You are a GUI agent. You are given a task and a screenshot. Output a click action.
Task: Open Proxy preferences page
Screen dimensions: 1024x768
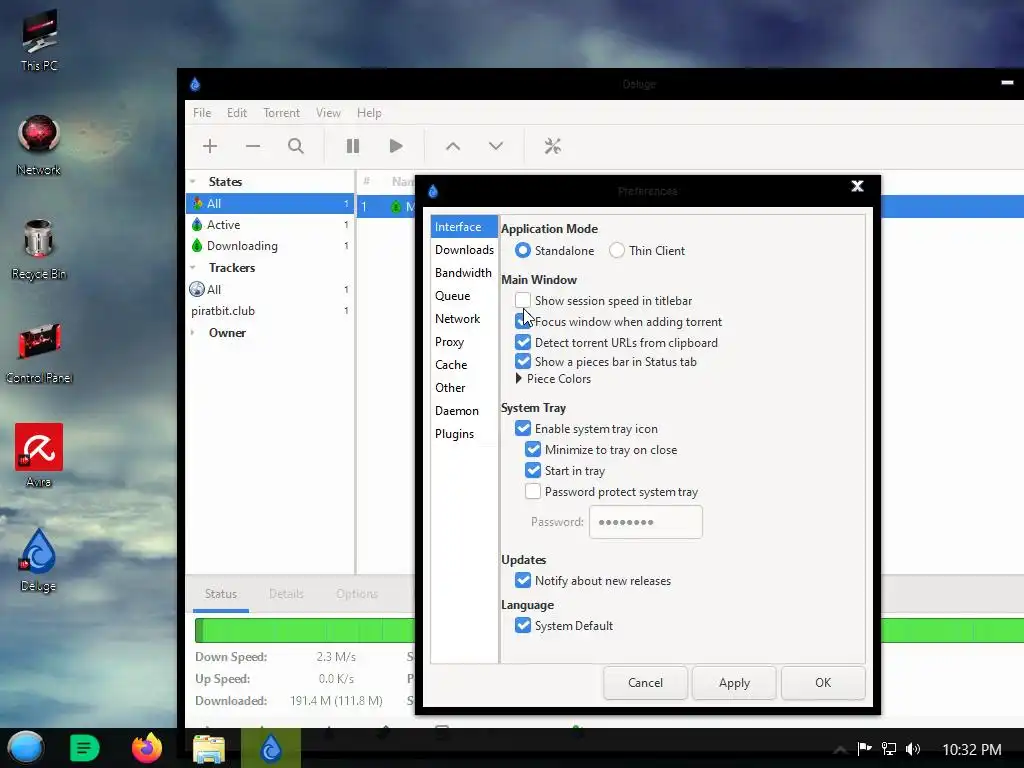[464, 342]
